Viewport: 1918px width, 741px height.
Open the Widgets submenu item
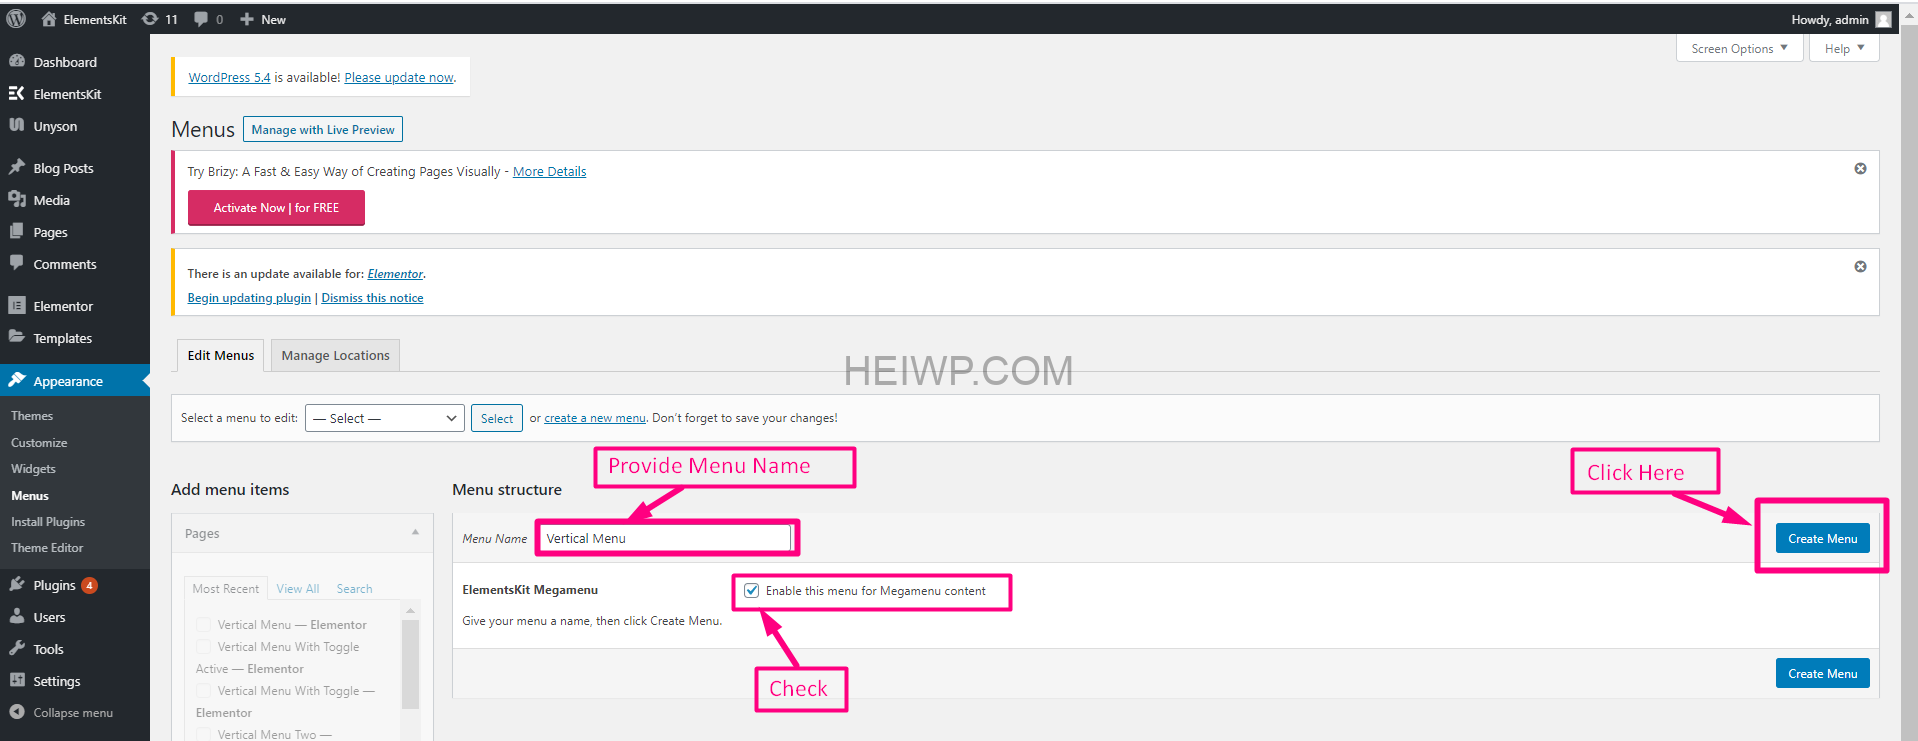(33, 468)
